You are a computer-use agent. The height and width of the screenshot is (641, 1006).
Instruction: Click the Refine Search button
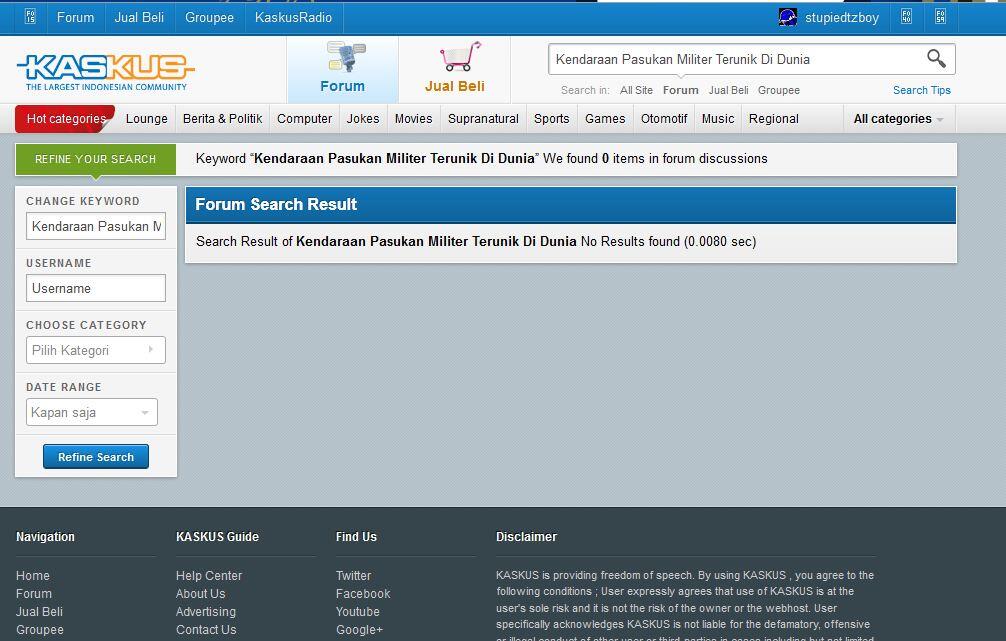point(96,456)
